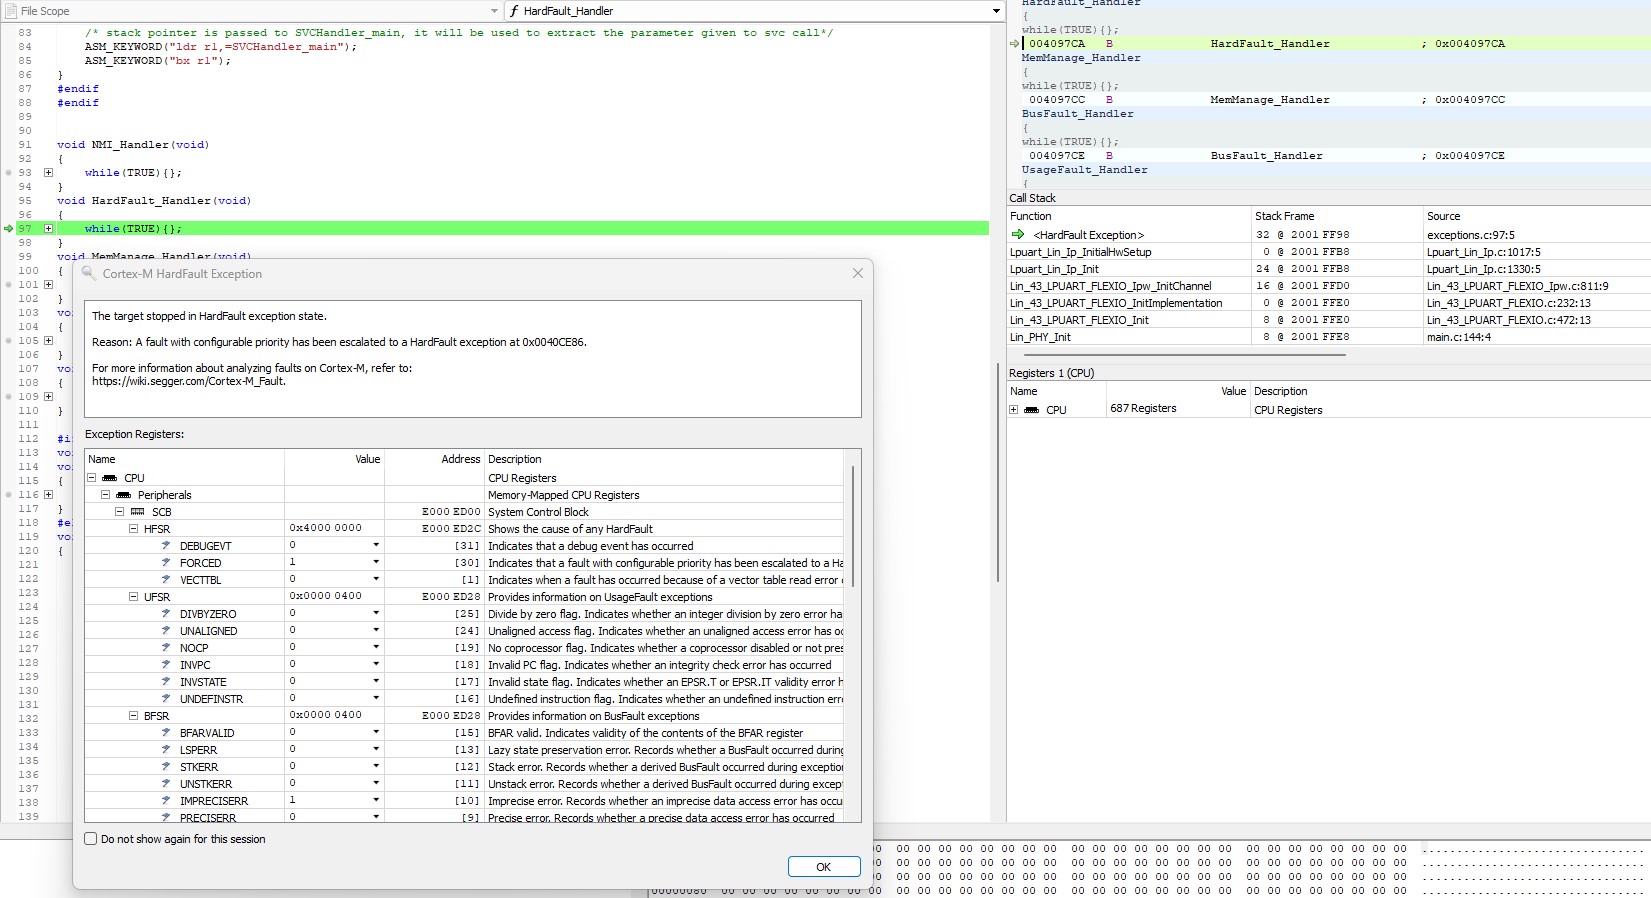This screenshot has height=898, width=1651.
Task: Click the UNALIGNED bitfield icon
Action: pos(166,631)
